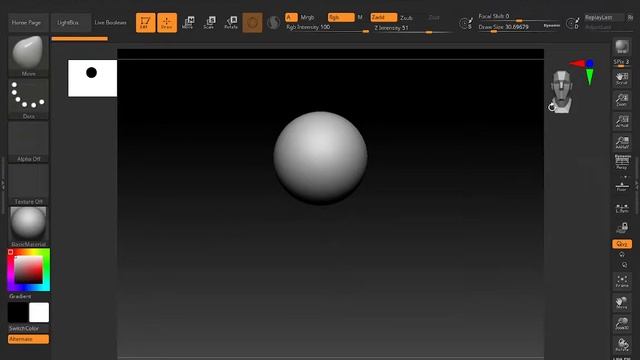Select the Rotate transform tool in top toolbar
640x360 pixels.
231,22
